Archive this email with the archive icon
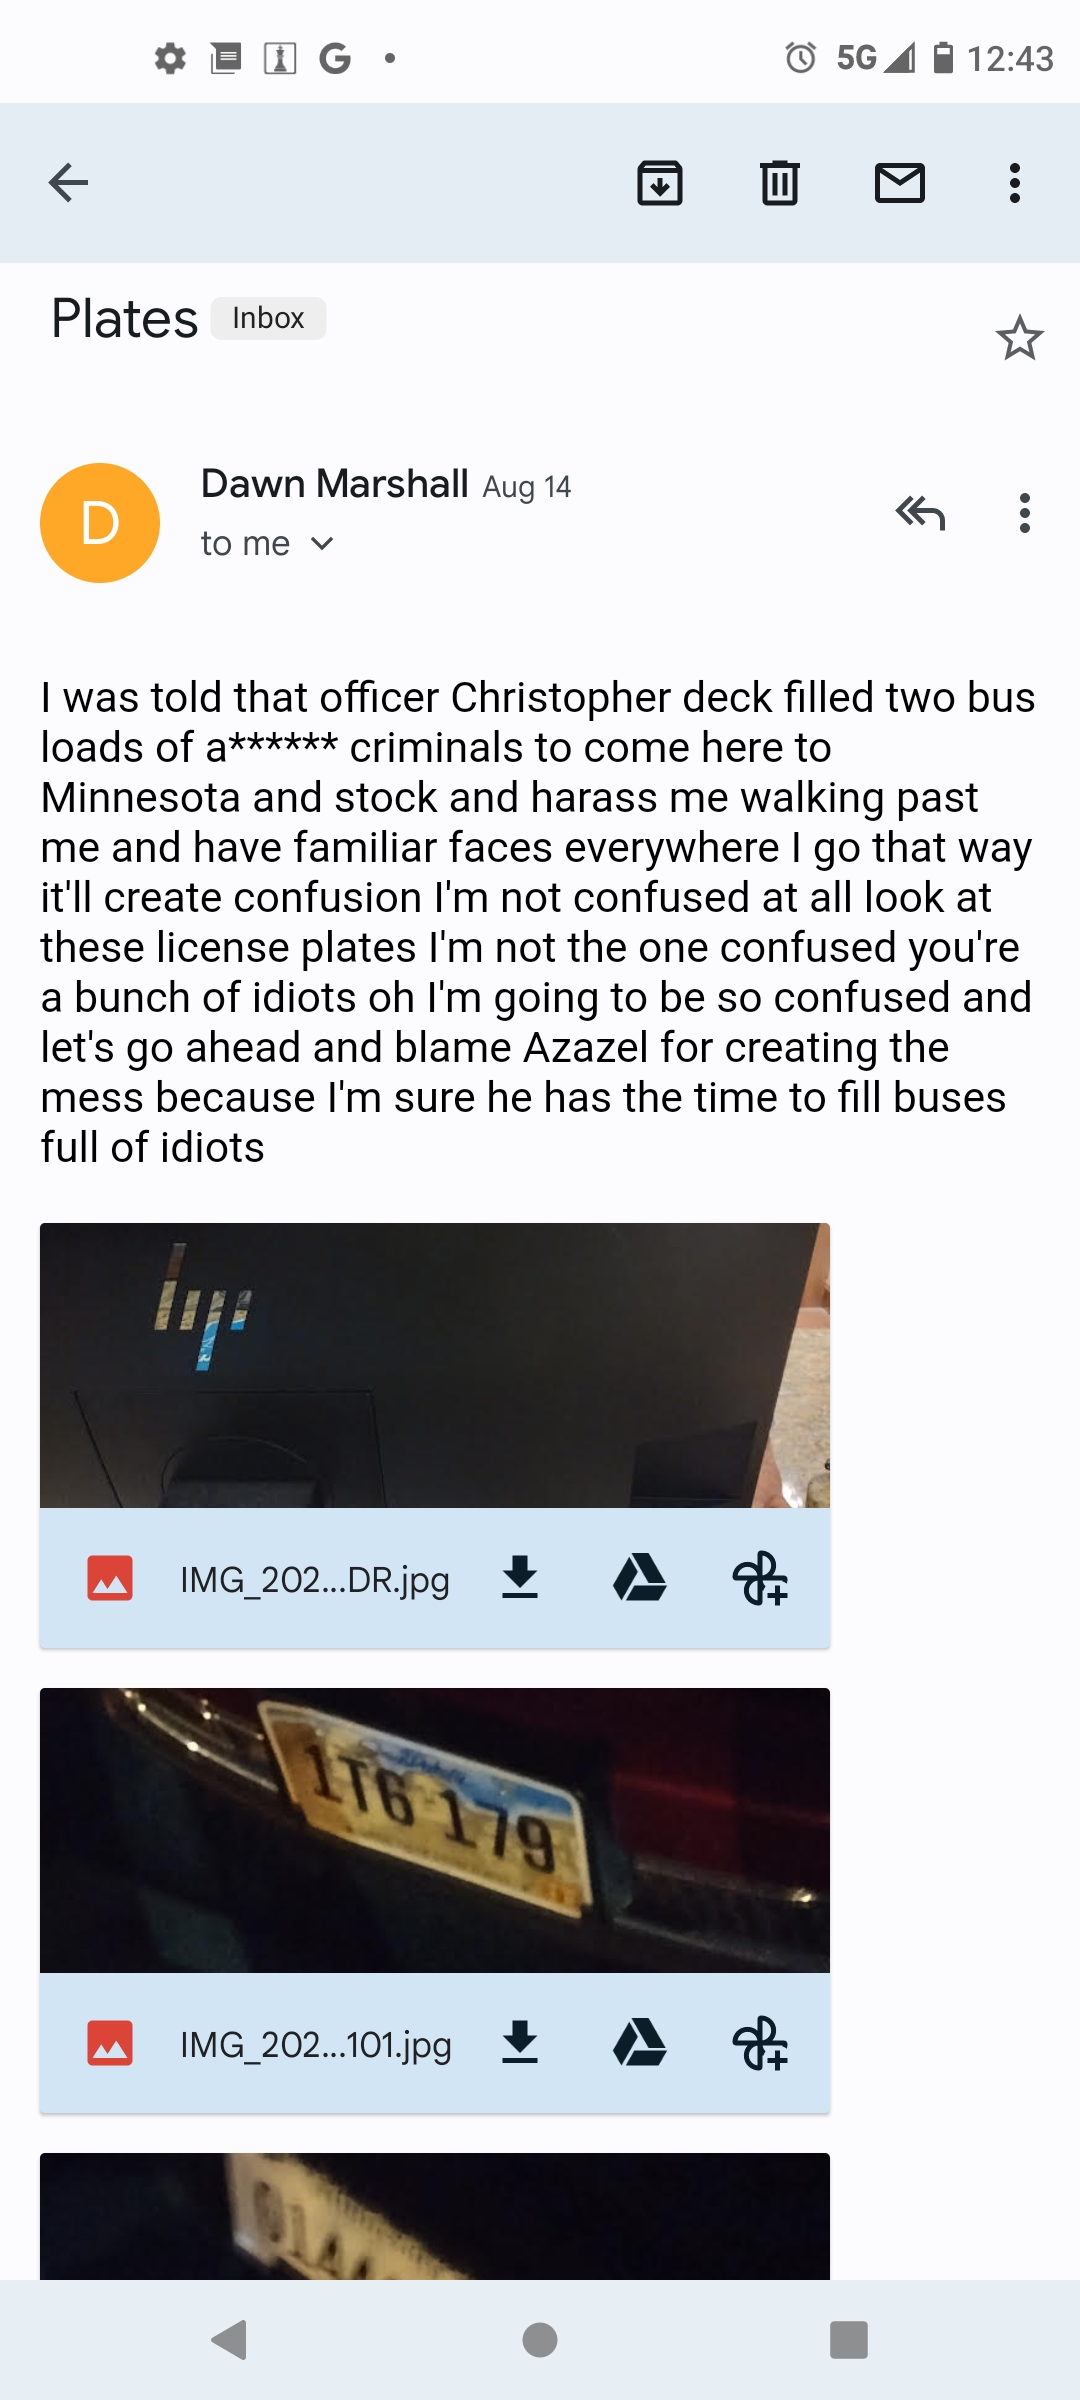This screenshot has height=2400, width=1080. pos(660,183)
